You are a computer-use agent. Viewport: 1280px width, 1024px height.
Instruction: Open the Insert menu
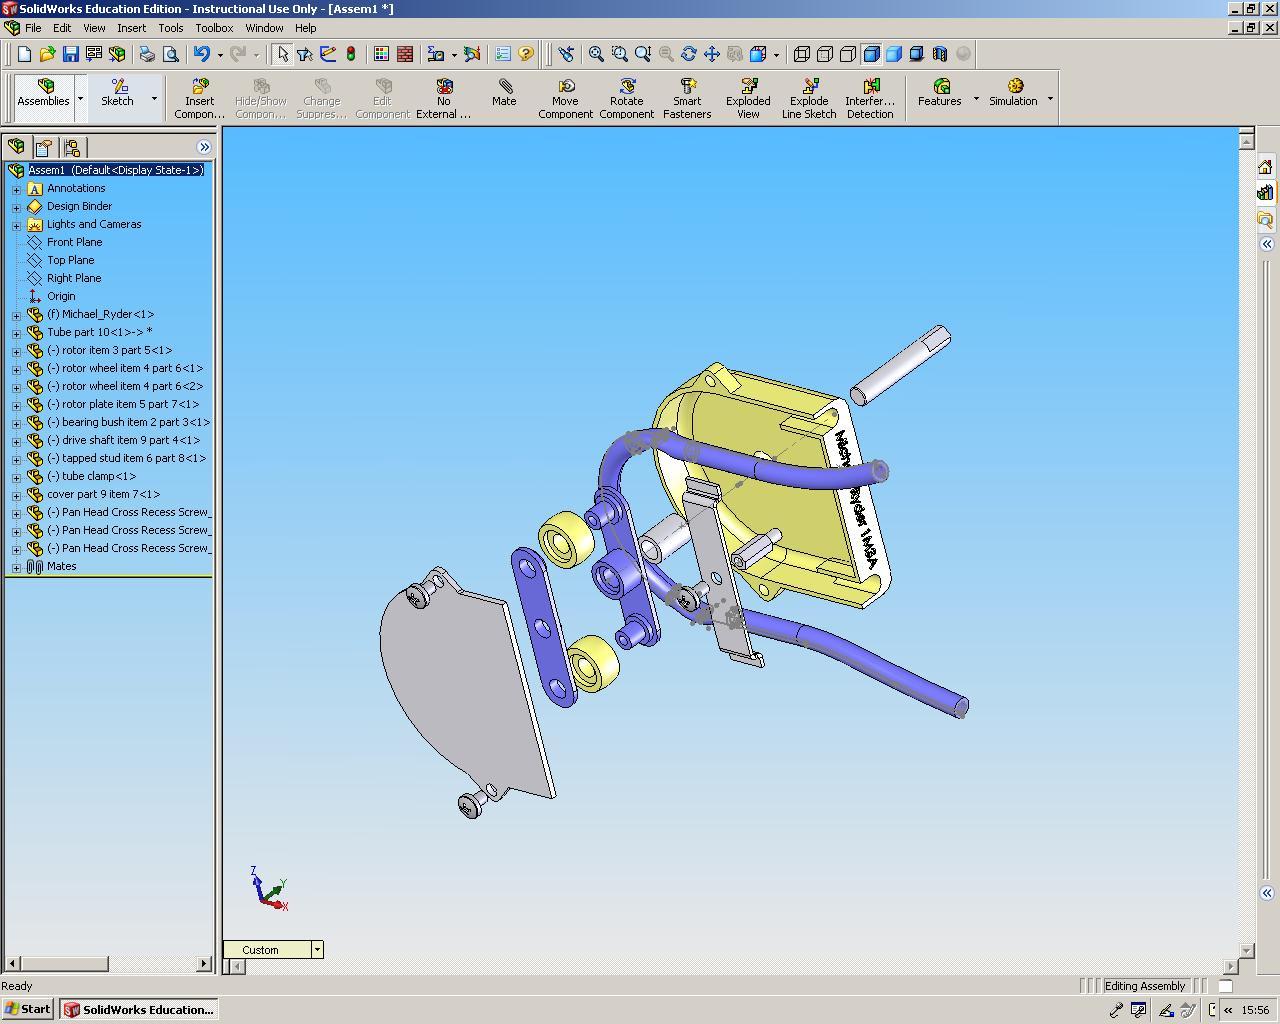point(131,28)
